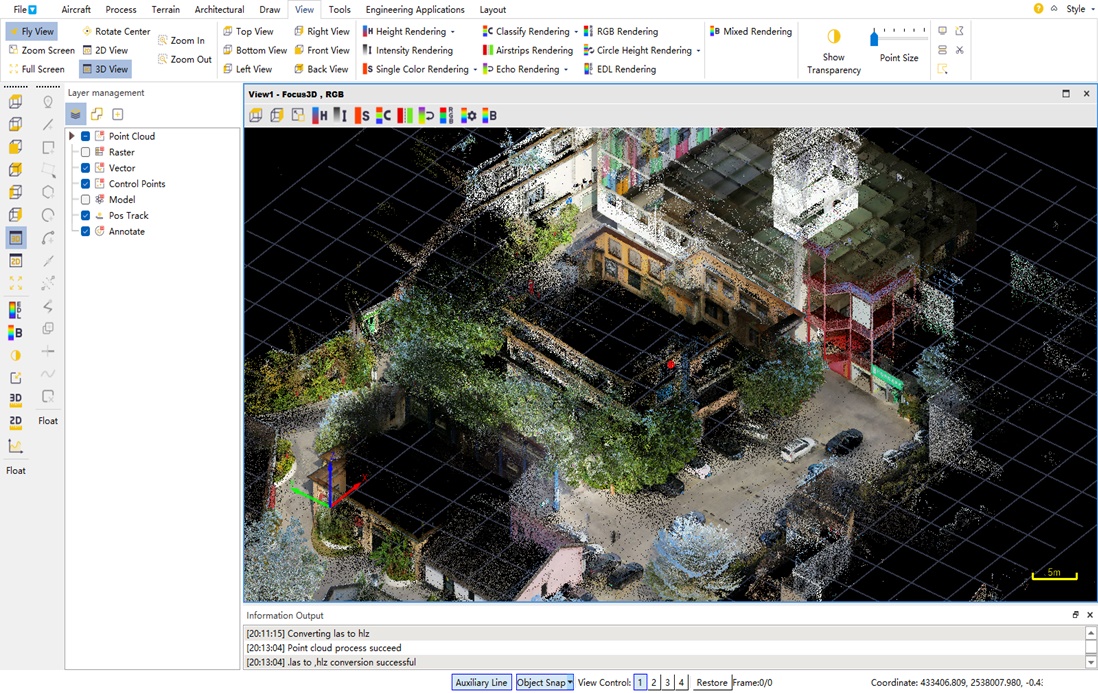1098x693 pixels.
Task: Click the C classify icon in View1 toolbar
Action: click(383, 116)
